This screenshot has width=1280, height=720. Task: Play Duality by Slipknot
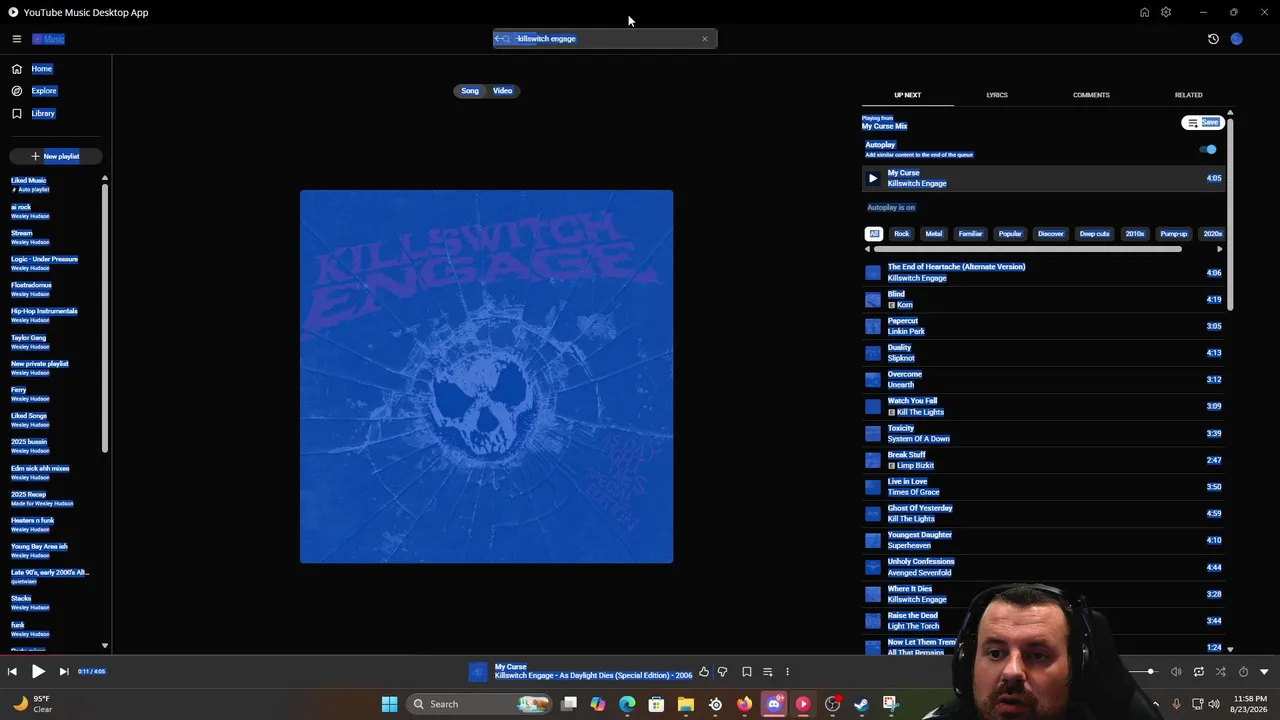1044,353
